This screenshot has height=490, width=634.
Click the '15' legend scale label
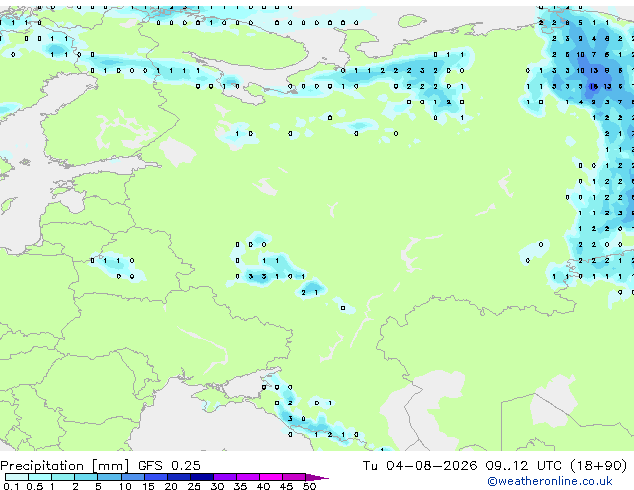pyautogui.click(x=148, y=486)
